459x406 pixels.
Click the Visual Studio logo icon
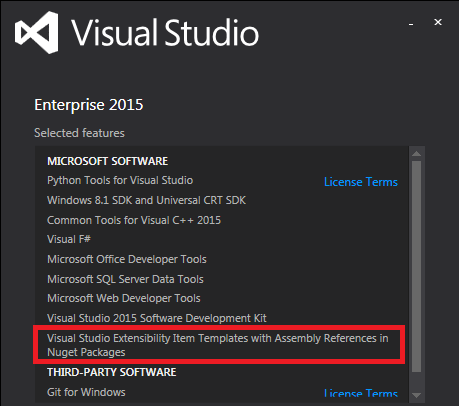pos(37,32)
